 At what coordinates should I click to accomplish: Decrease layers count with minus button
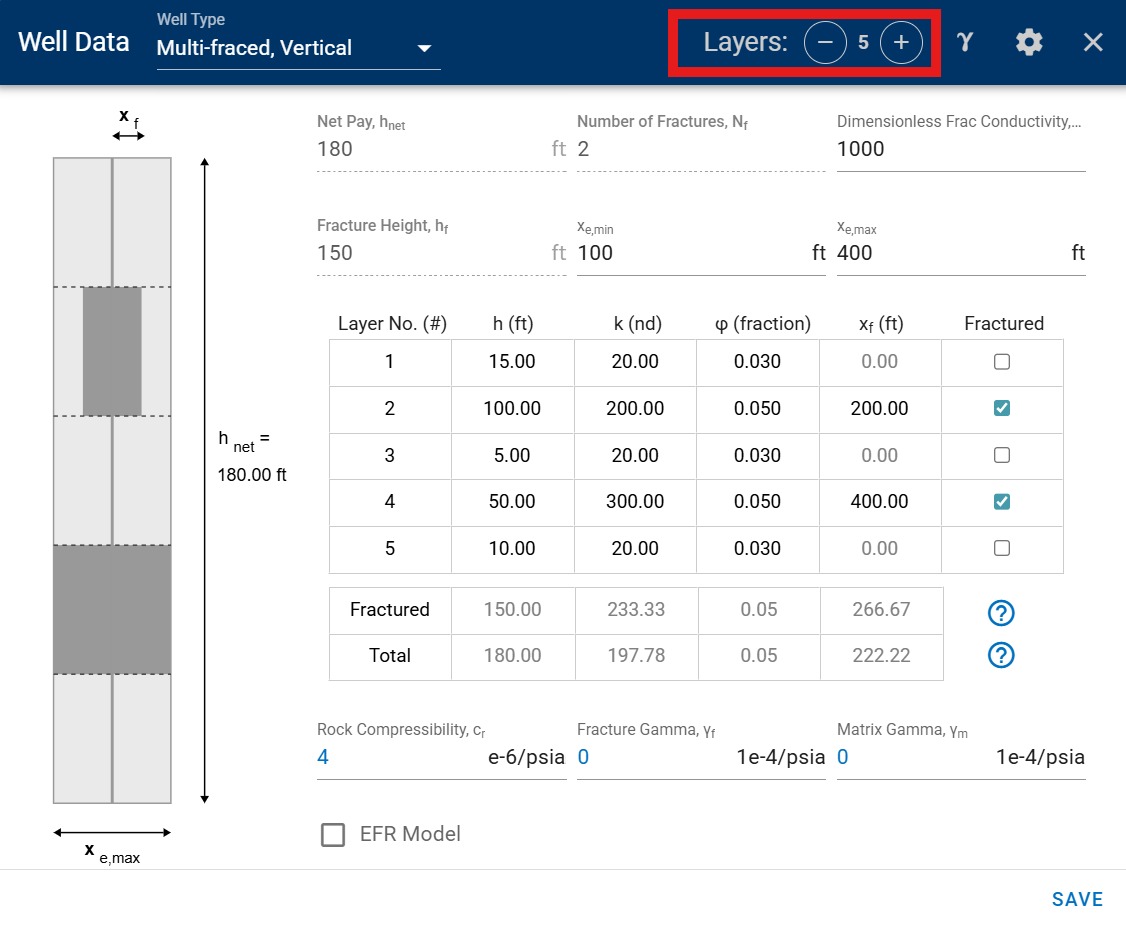(825, 43)
